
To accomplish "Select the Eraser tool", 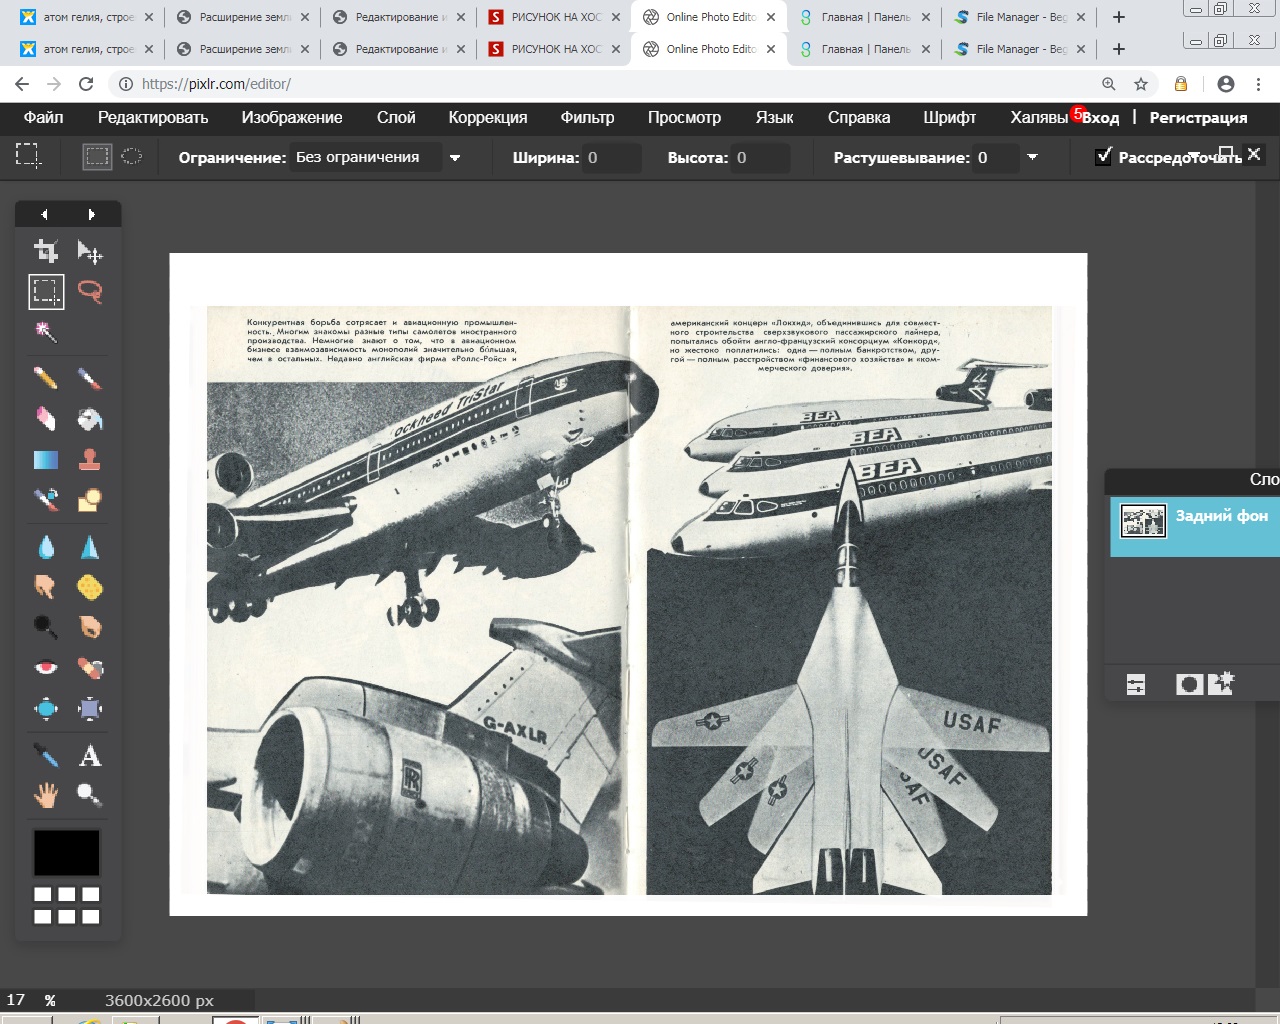I will (x=46, y=418).
